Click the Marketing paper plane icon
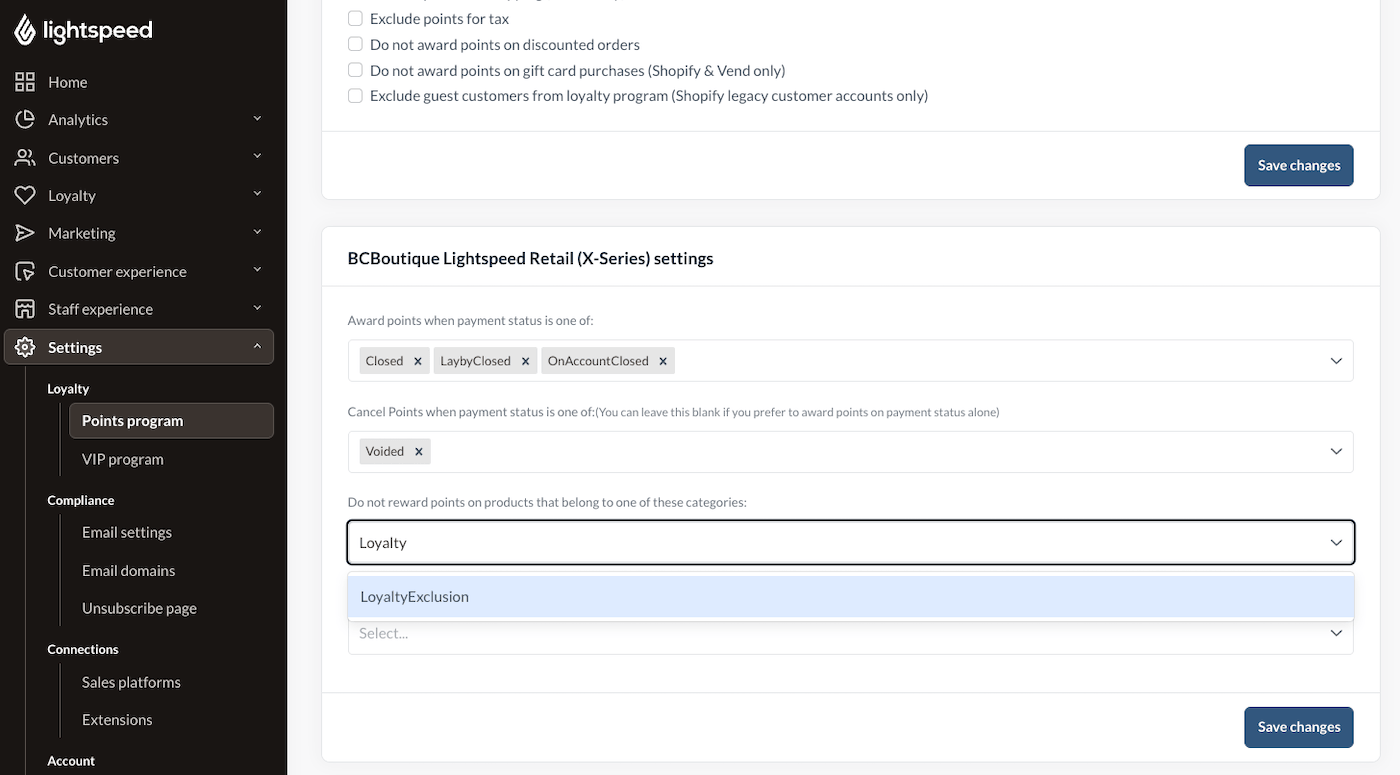The width and height of the screenshot is (1400, 775). pos(25,233)
